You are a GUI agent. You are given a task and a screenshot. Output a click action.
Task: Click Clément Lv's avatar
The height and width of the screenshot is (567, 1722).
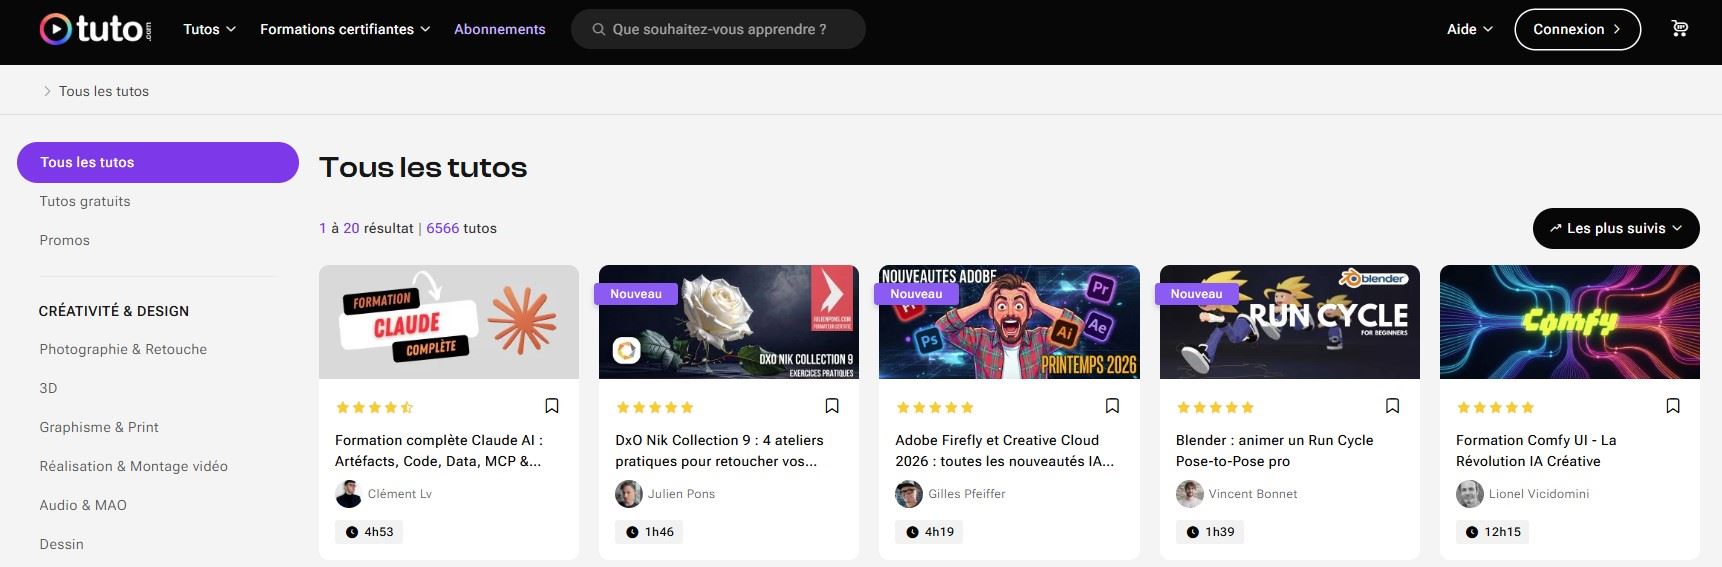tap(348, 494)
